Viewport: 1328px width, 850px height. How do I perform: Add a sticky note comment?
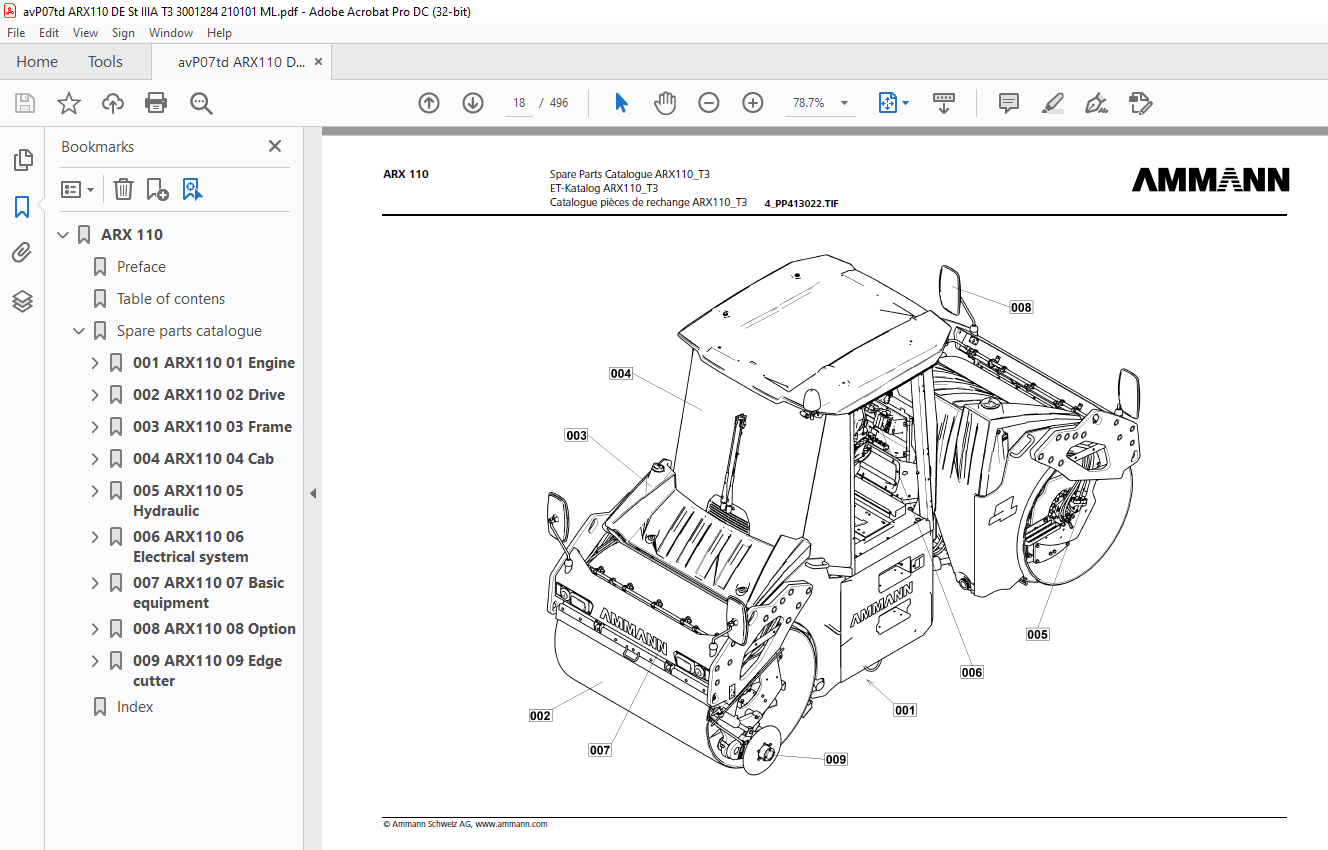click(x=1009, y=103)
